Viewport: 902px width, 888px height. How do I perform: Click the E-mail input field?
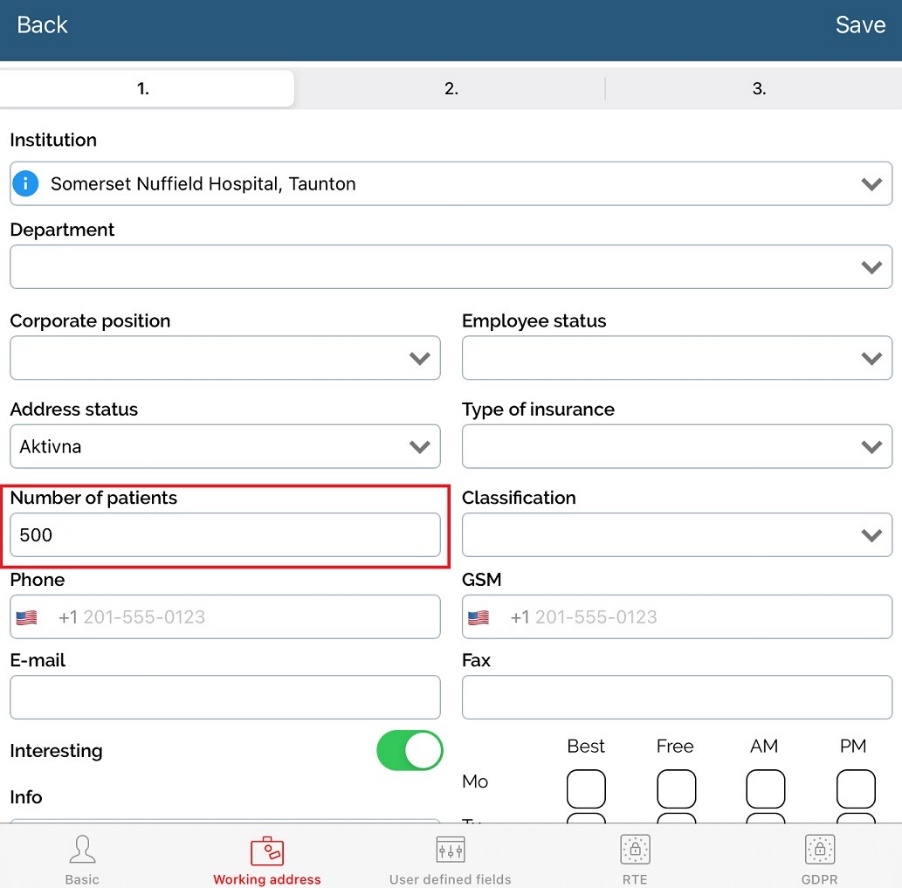pos(225,697)
